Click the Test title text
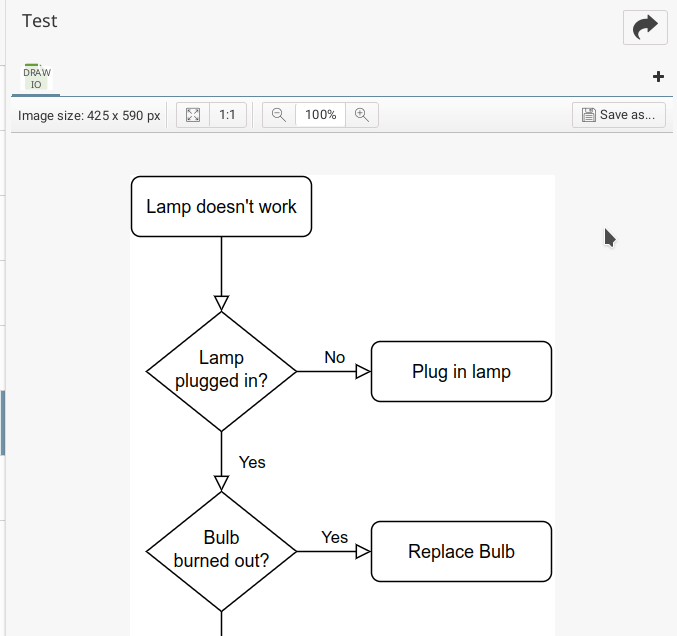 point(40,21)
